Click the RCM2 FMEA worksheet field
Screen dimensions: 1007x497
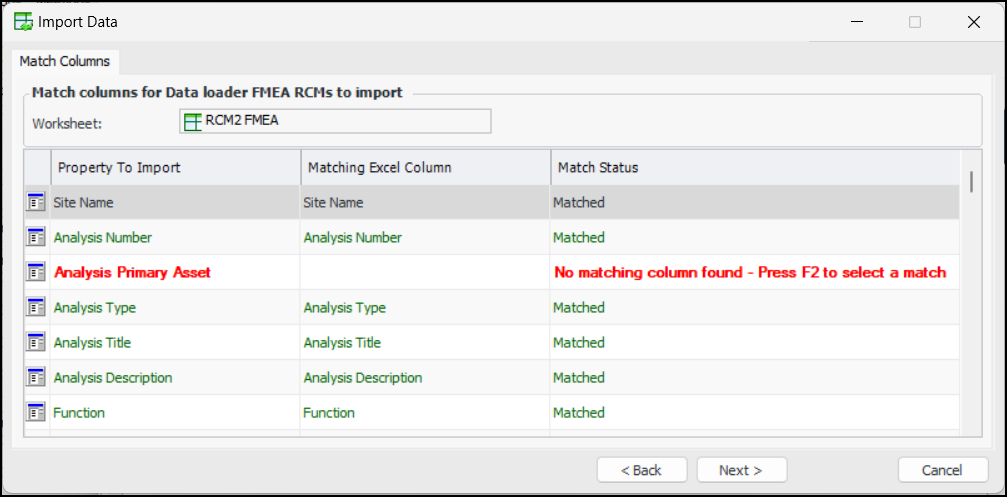[335, 122]
